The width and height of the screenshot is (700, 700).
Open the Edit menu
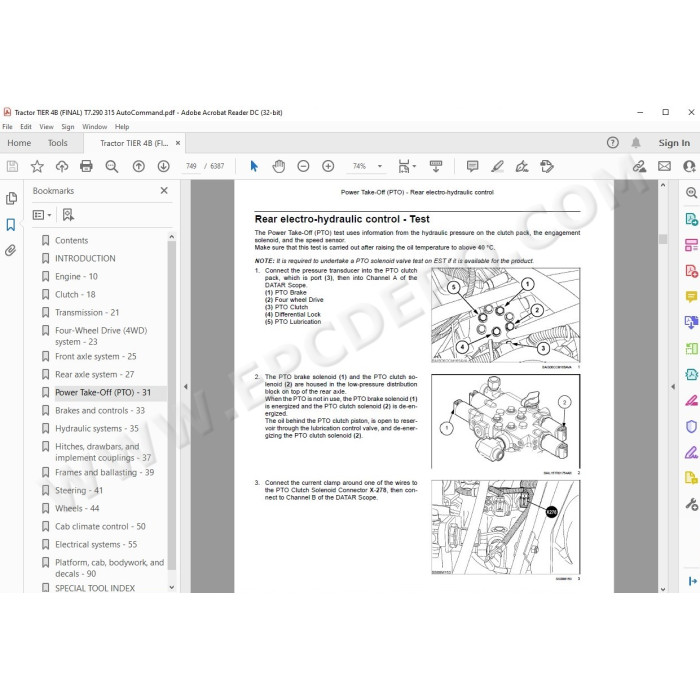(26, 127)
